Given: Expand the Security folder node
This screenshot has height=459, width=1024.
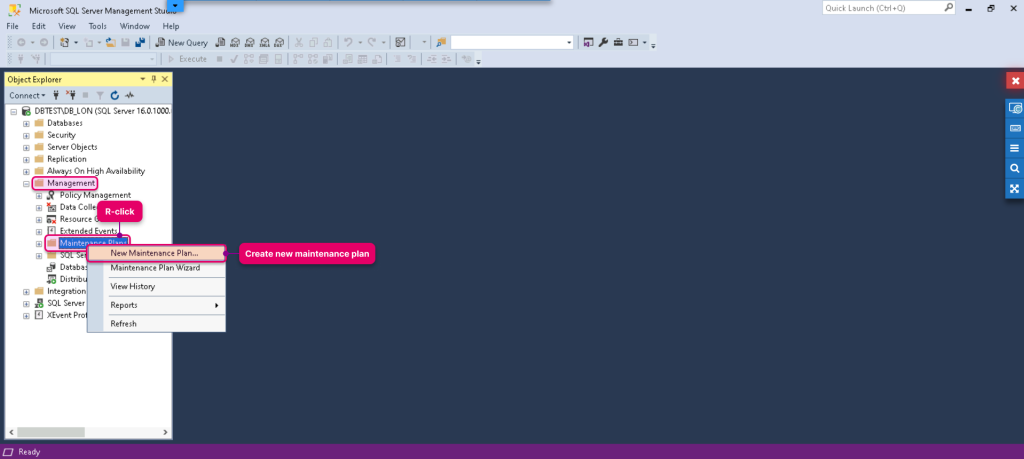Looking at the screenshot, I should pos(26,136).
